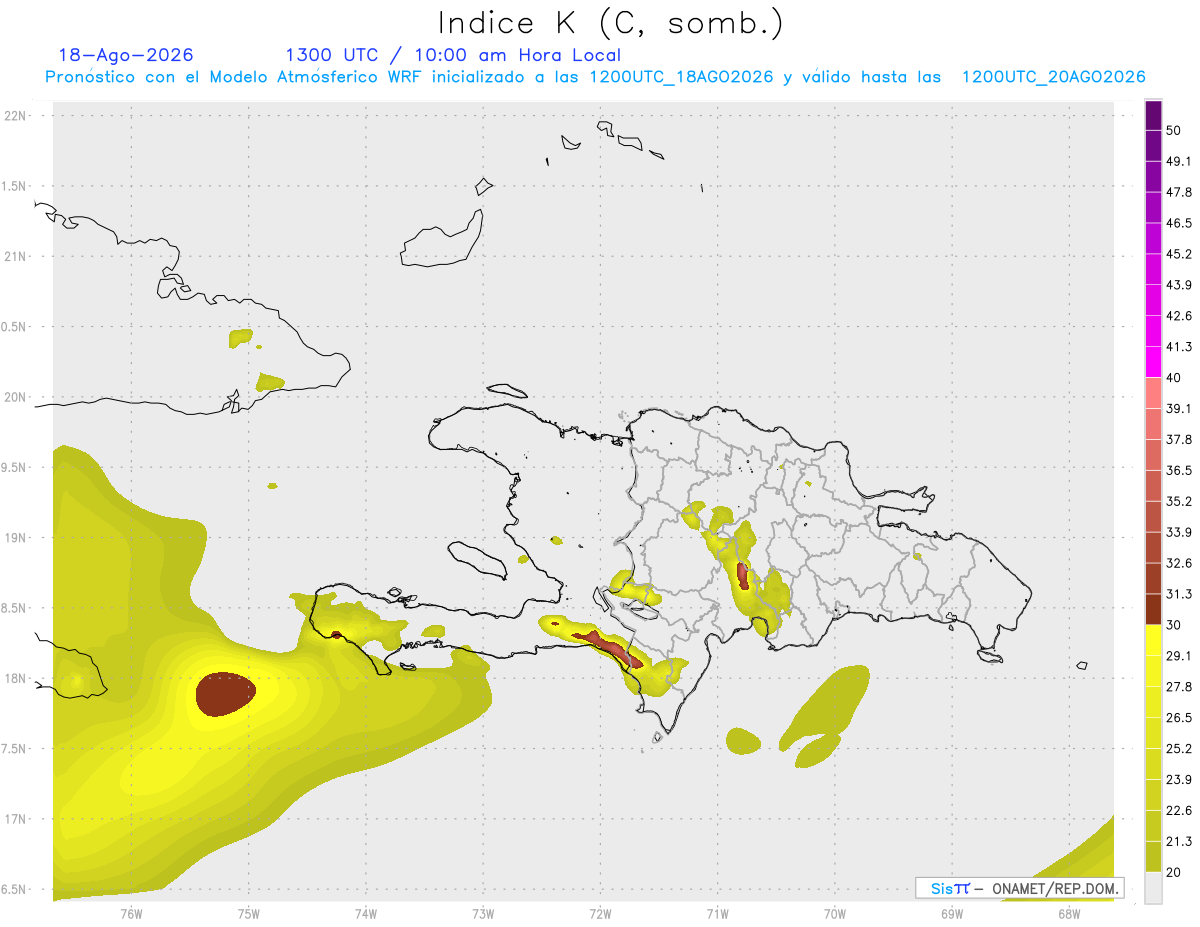Screen dimensions: 1200x927
Task: Click the latitude axis label "22N"
Action: point(16,116)
